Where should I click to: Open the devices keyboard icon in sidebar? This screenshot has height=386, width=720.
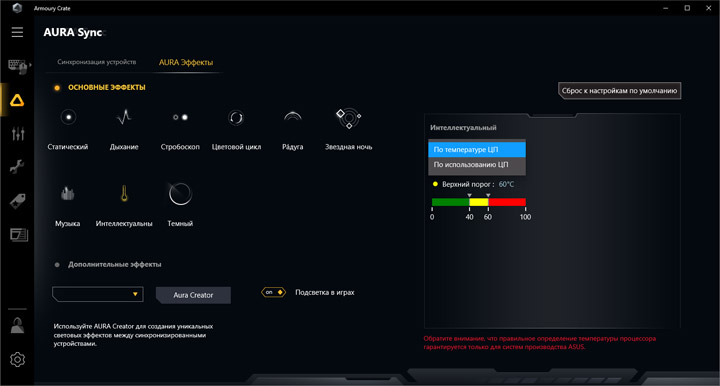(17, 66)
